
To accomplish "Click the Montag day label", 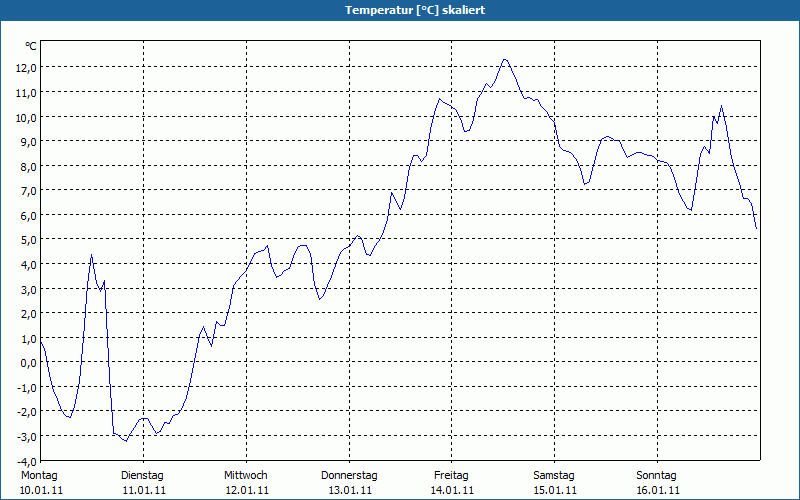I will coord(39,475).
